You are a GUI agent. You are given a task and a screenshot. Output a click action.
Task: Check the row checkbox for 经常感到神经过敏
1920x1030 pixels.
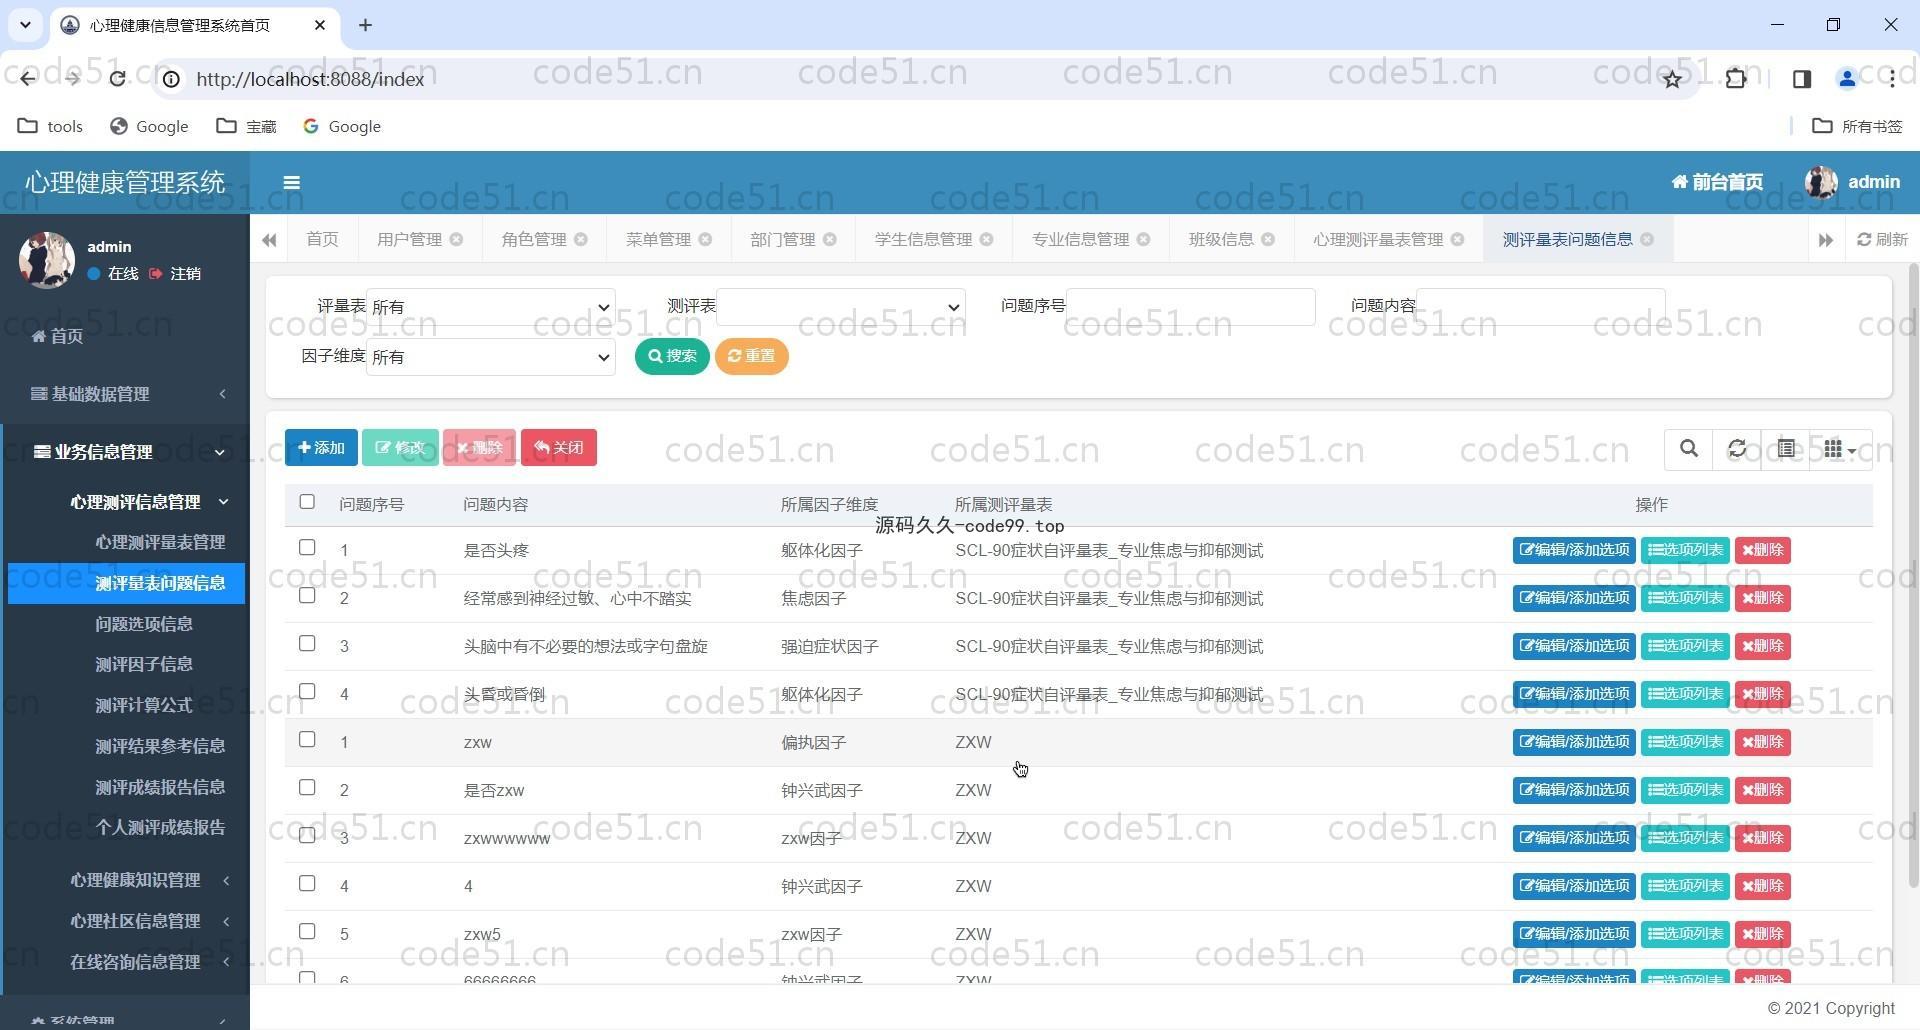click(x=307, y=596)
